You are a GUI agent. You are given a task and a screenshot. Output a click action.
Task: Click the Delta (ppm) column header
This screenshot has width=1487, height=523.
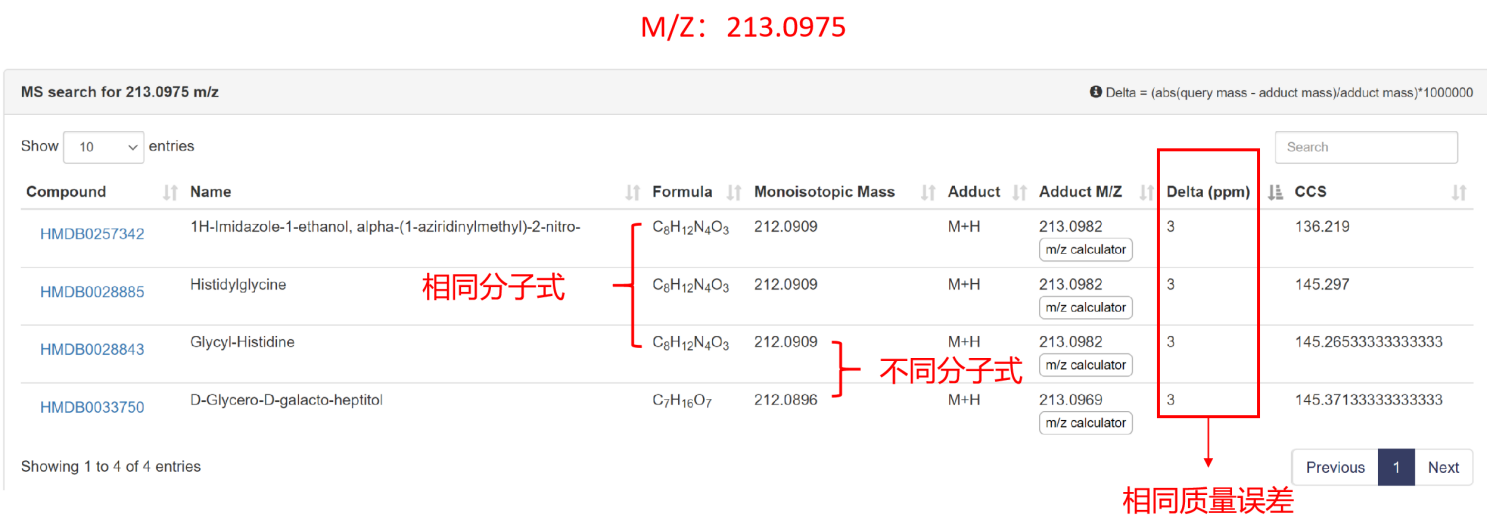(x=1208, y=192)
